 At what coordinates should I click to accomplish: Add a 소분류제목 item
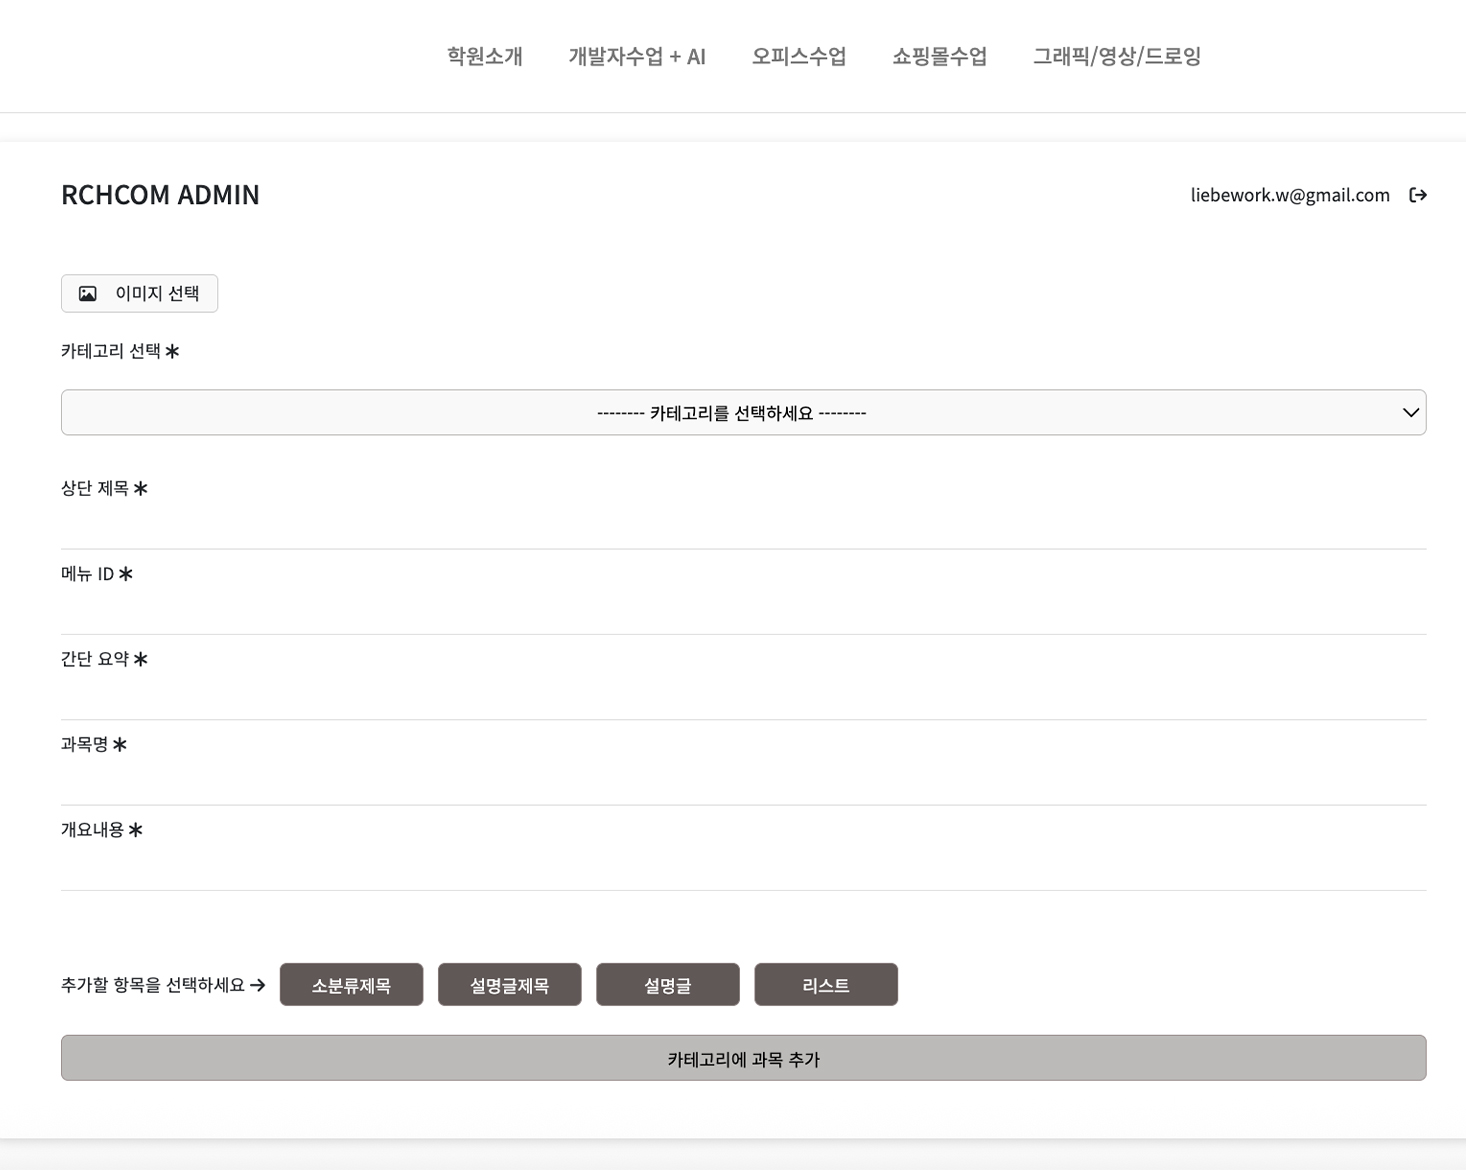pos(351,985)
